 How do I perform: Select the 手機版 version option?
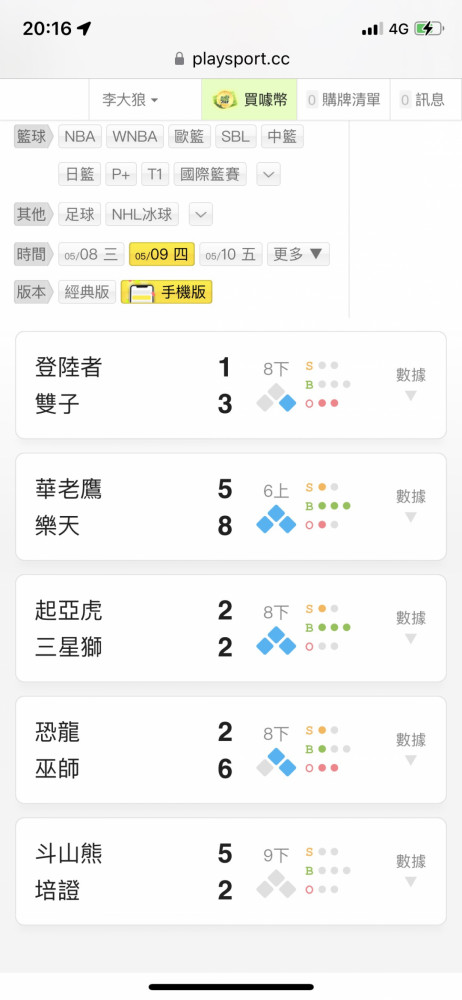167,292
